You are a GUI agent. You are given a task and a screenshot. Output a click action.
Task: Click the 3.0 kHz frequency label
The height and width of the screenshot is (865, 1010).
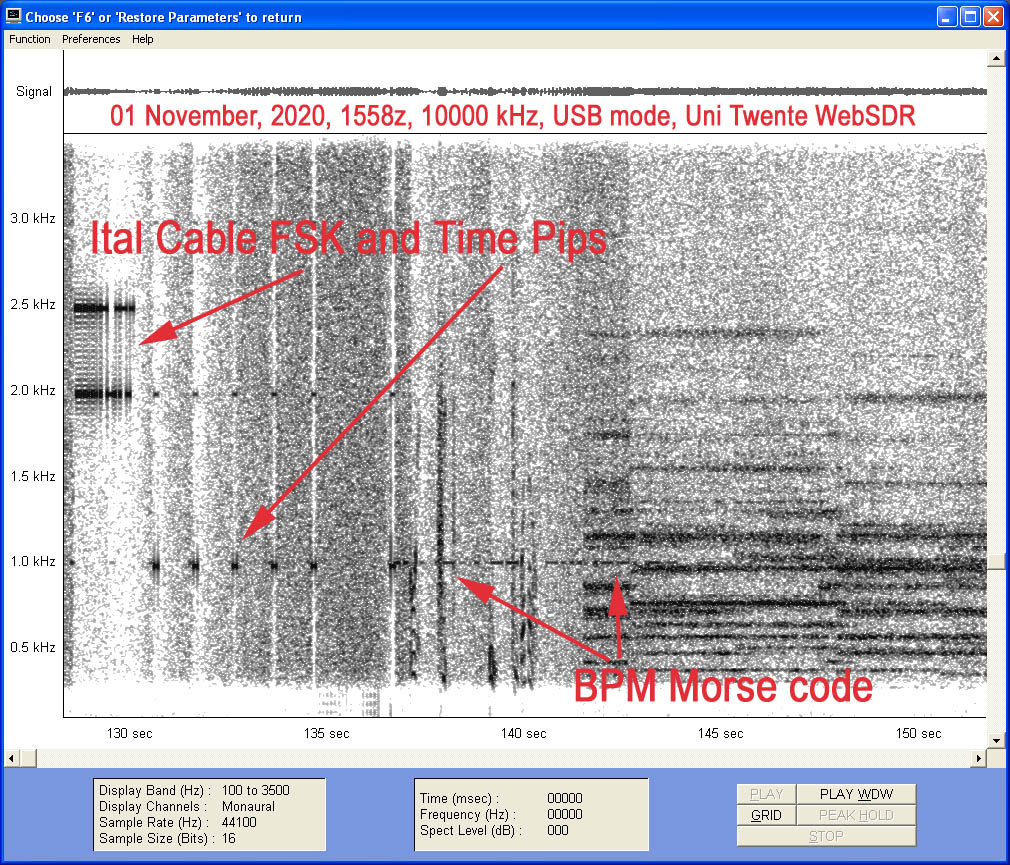33,218
